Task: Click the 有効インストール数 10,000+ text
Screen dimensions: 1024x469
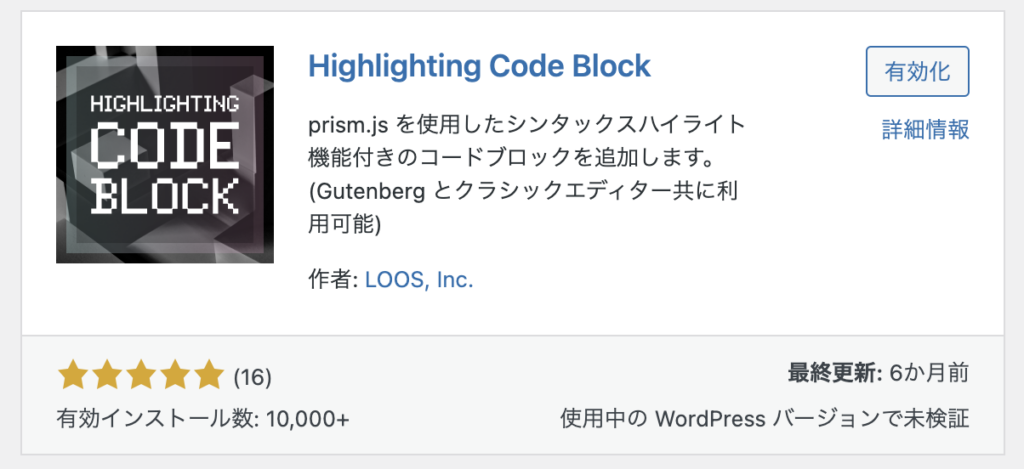Action: [x=203, y=417]
